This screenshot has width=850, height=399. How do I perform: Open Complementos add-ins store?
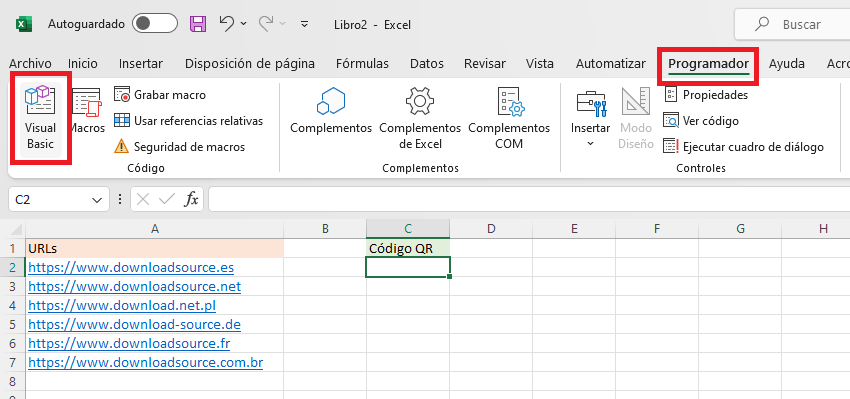[x=331, y=112]
